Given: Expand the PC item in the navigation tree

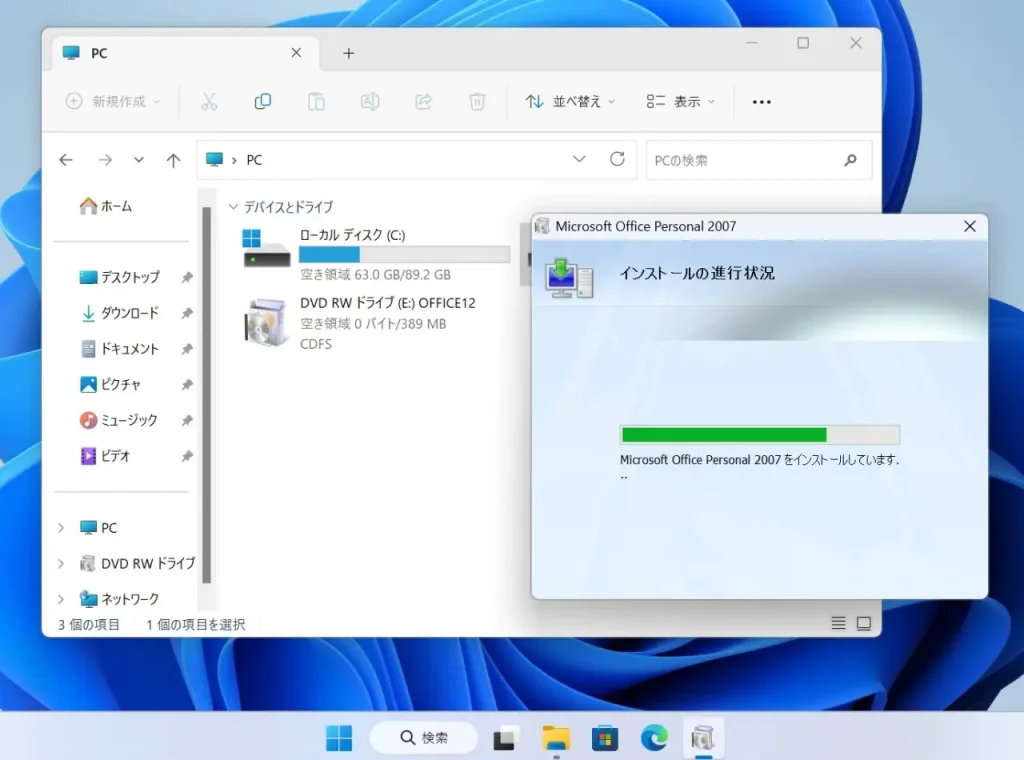Looking at the screenshot, I should (62, 527).
